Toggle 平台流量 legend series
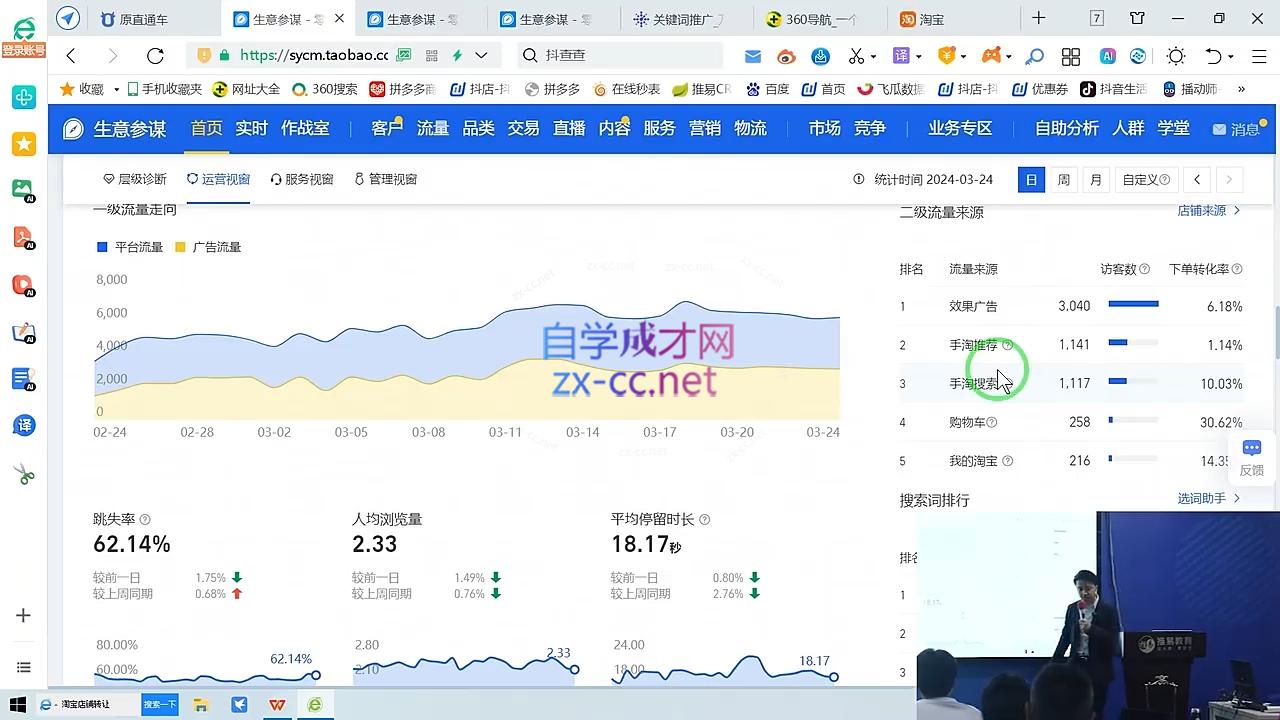Screen dimensions: 1280x720 click(130, 247)
